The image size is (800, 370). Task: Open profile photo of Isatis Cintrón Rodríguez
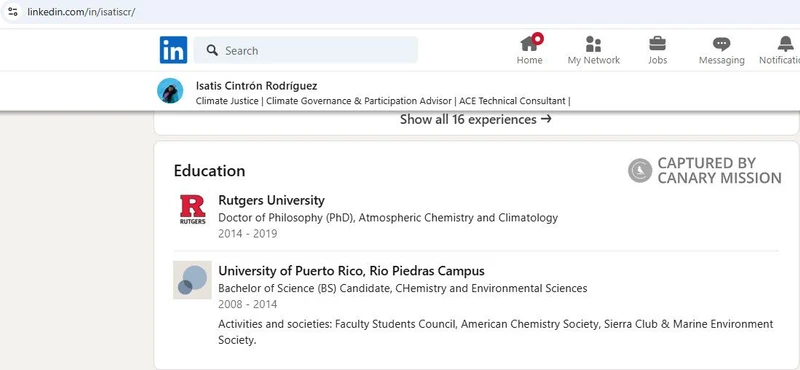170,91
